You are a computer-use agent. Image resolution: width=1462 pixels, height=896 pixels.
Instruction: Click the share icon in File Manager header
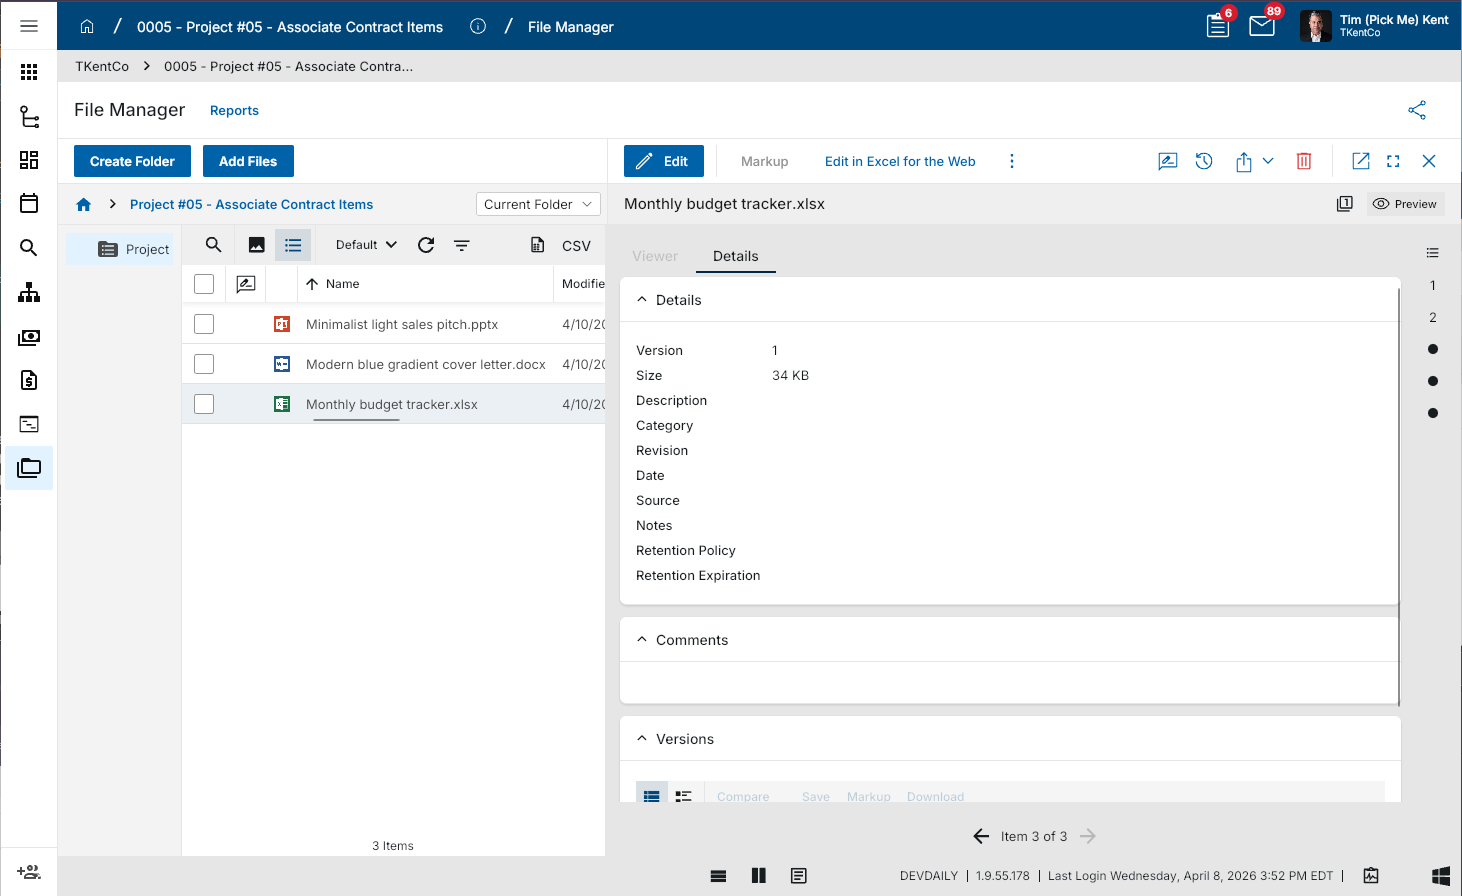tap(1417, 110)
